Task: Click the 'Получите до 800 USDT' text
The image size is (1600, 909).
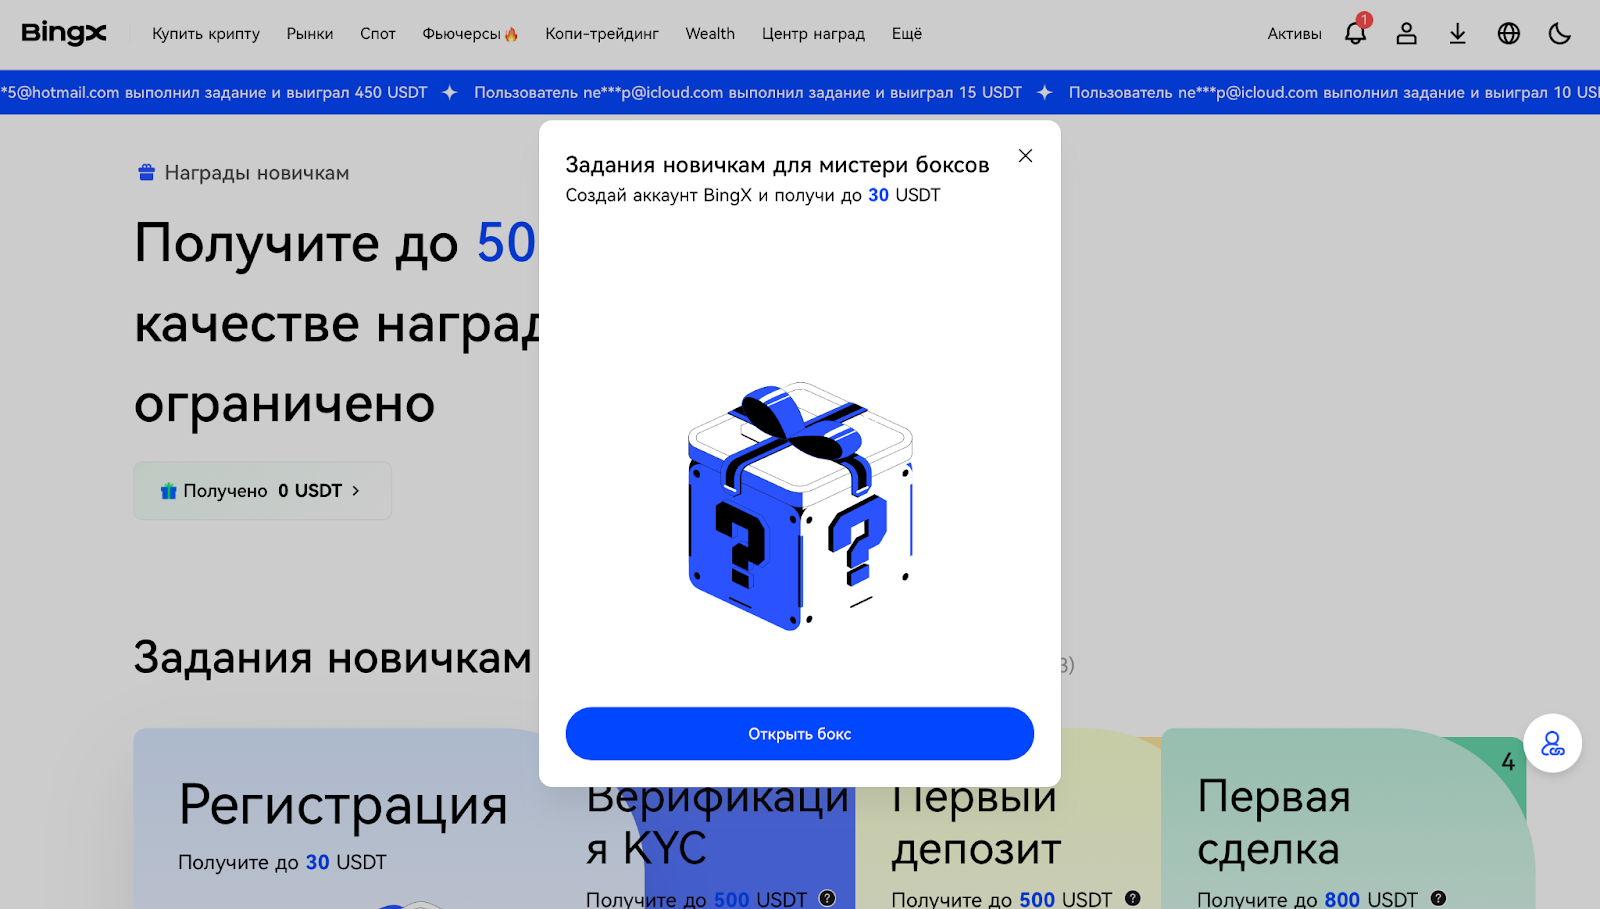Action: (x=1307, y=899)
